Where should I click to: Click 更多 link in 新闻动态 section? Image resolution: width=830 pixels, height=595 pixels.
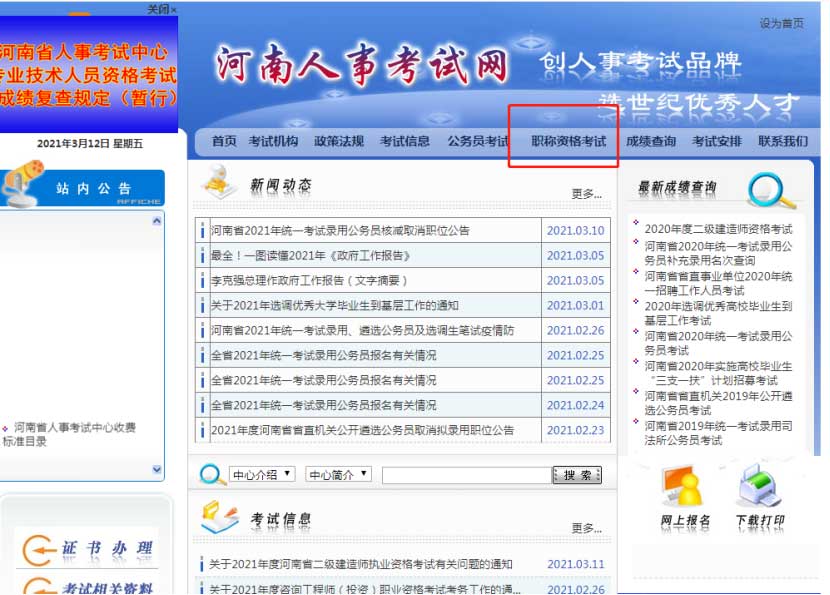[x=586, y=194]
